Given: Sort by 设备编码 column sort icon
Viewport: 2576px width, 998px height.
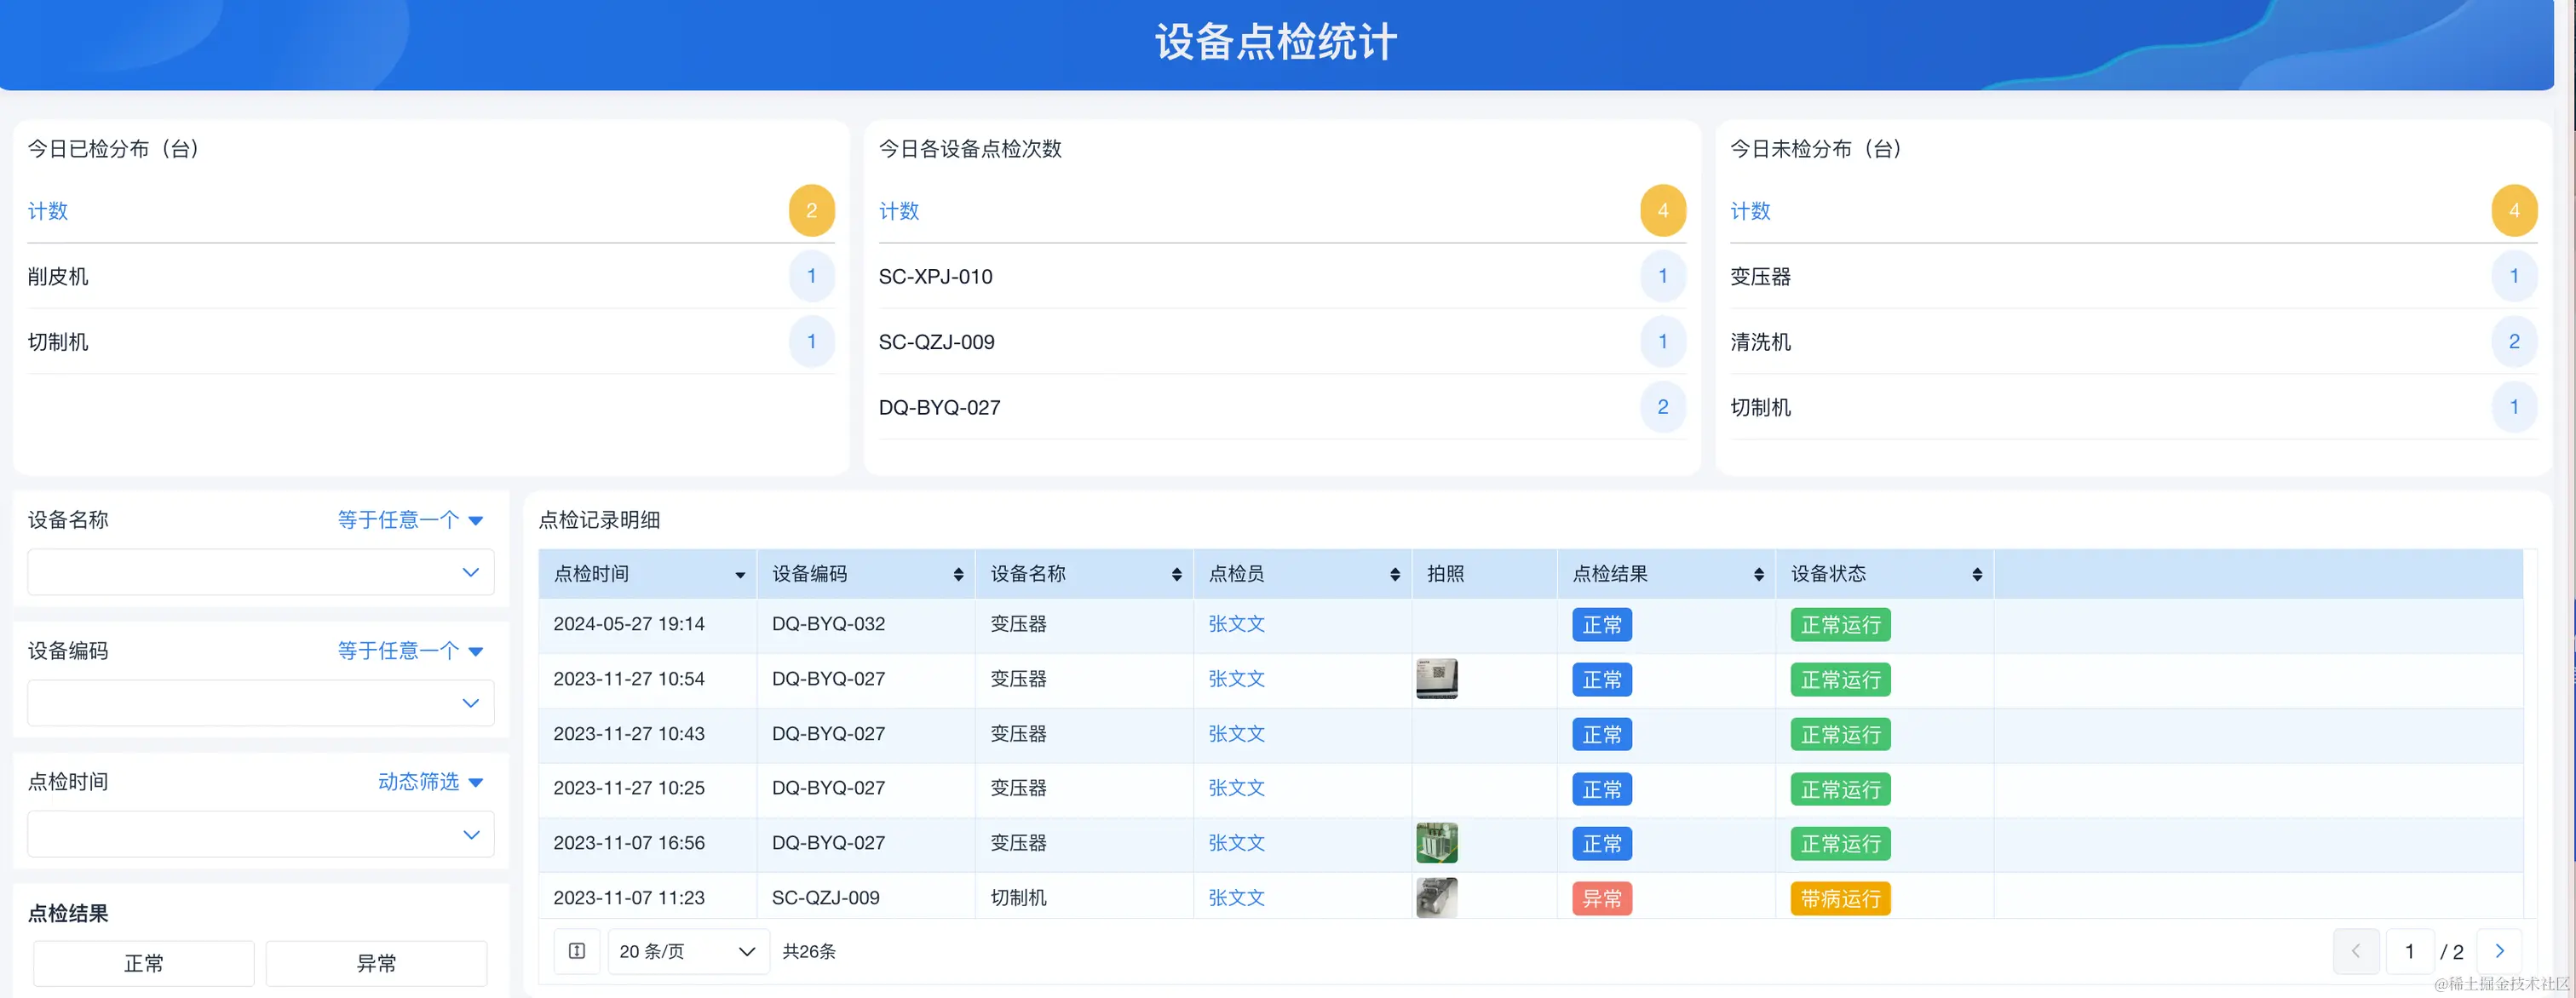Looking at the screenshot, I should click(x=958, y=574).
